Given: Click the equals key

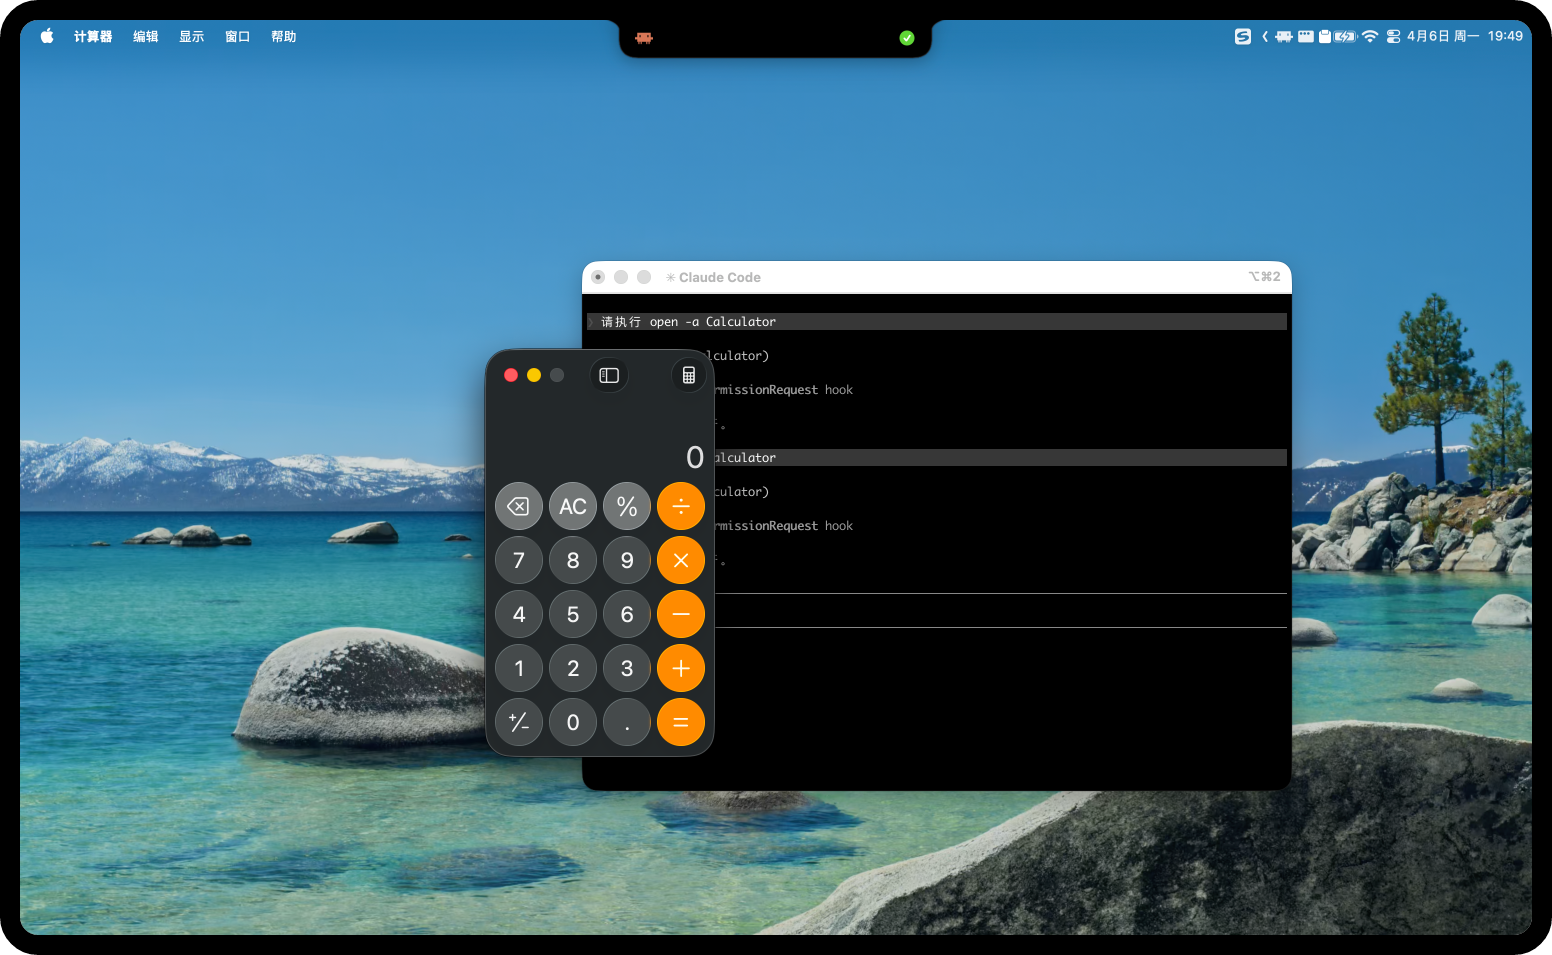Looking at the screenshot, I should (681, 722).
